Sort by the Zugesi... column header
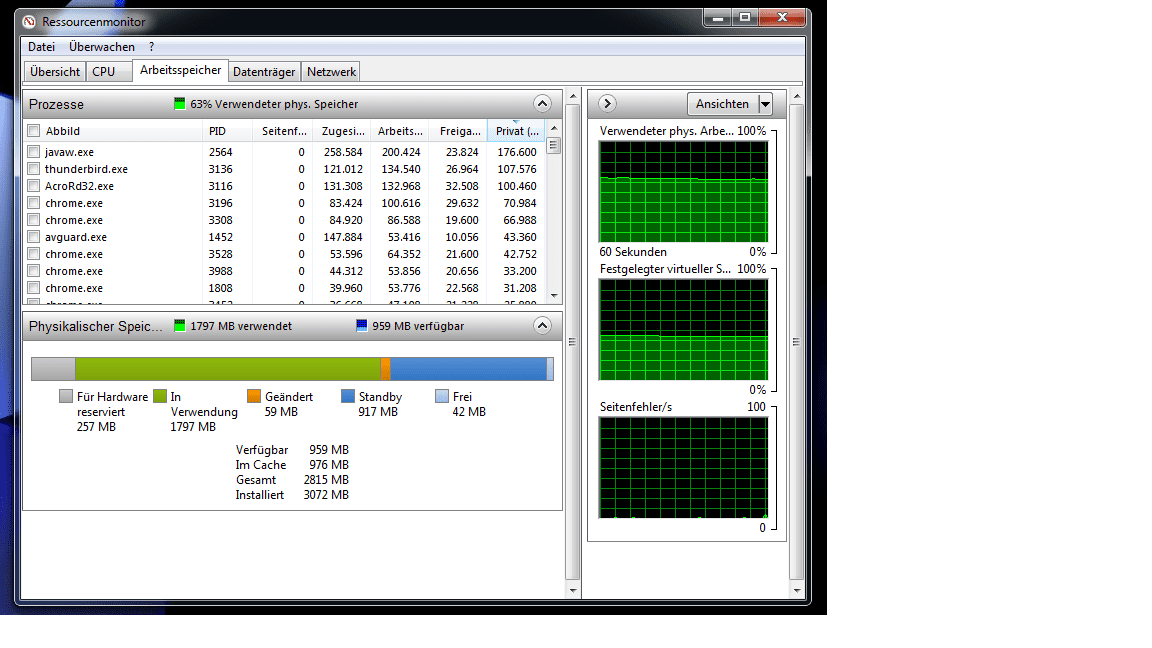 click(x=342, y=131)
